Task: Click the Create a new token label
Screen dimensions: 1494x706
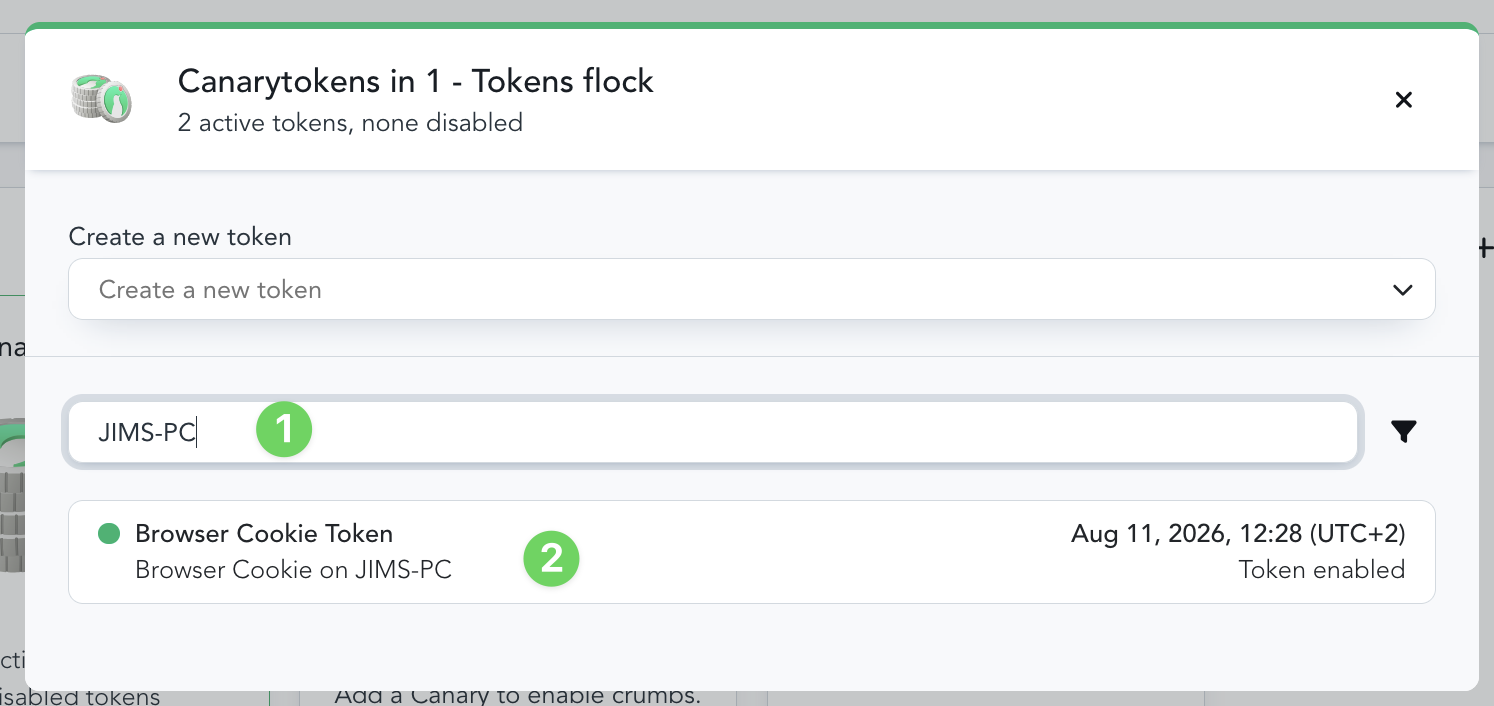Action: [180, 237]
